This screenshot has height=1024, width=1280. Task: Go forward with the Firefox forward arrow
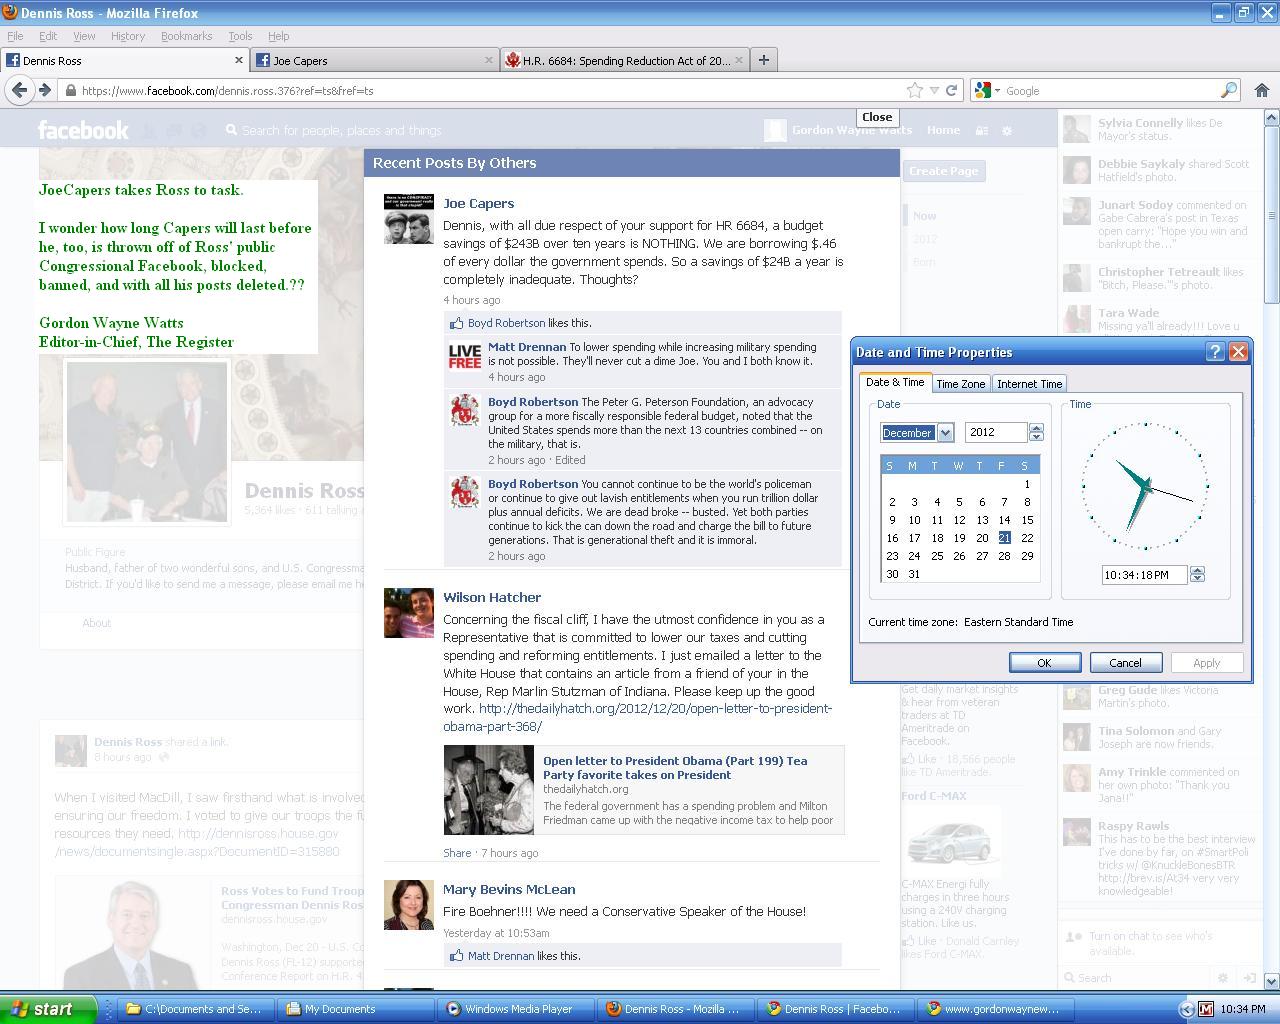(x=45, y=90)
